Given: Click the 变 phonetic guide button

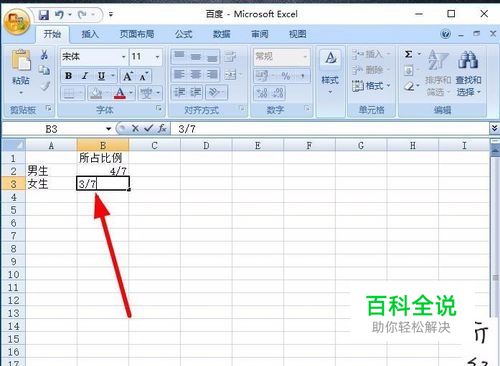Looking at the screenshot, I should 147,93.
